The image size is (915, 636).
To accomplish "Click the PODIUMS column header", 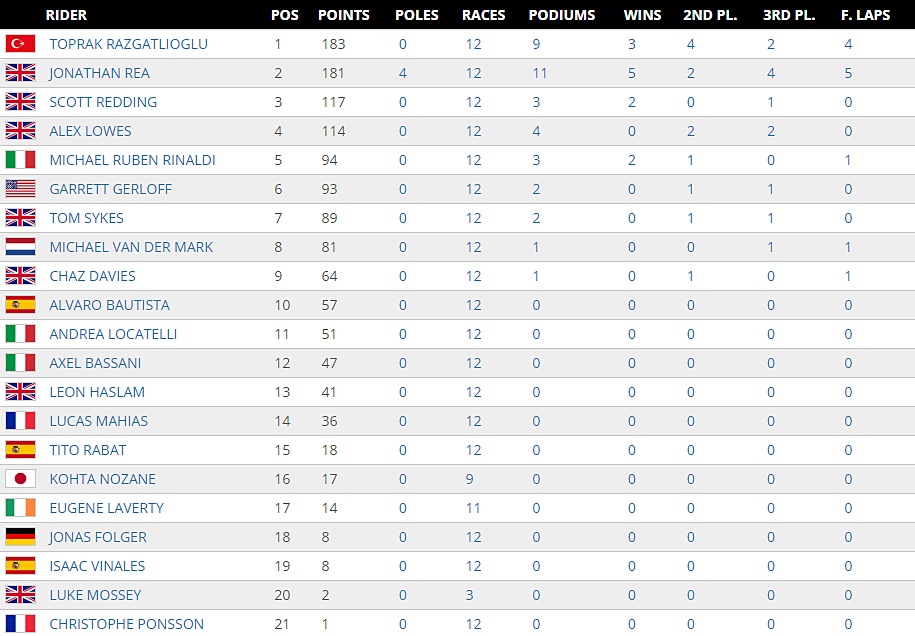I will point(561,15).
